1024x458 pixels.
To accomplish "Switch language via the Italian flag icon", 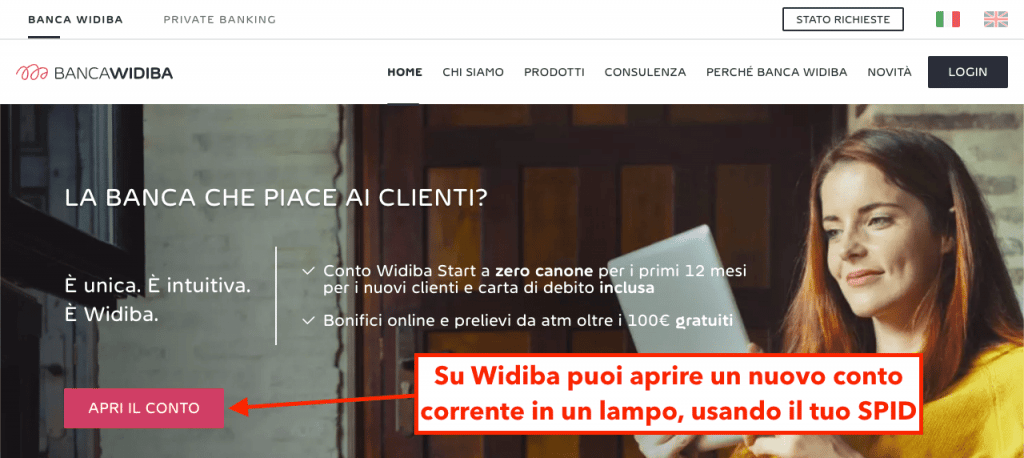I will tap(948, 19).
